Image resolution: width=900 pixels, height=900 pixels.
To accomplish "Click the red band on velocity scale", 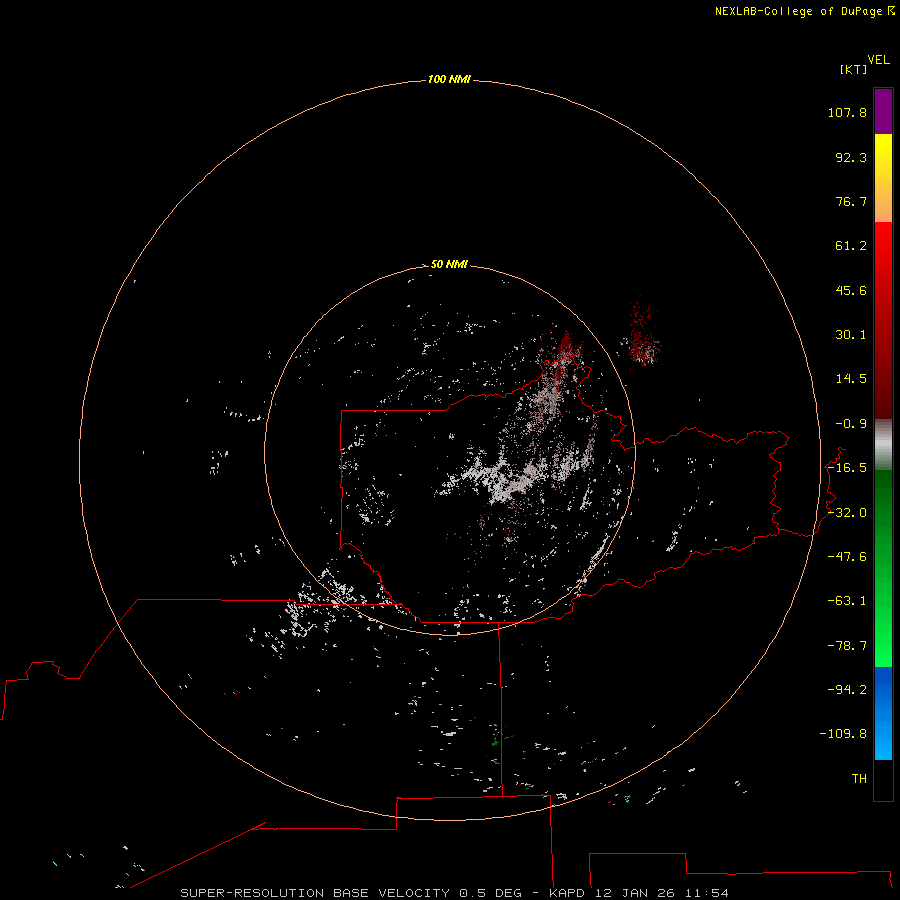I will (883, 320).
